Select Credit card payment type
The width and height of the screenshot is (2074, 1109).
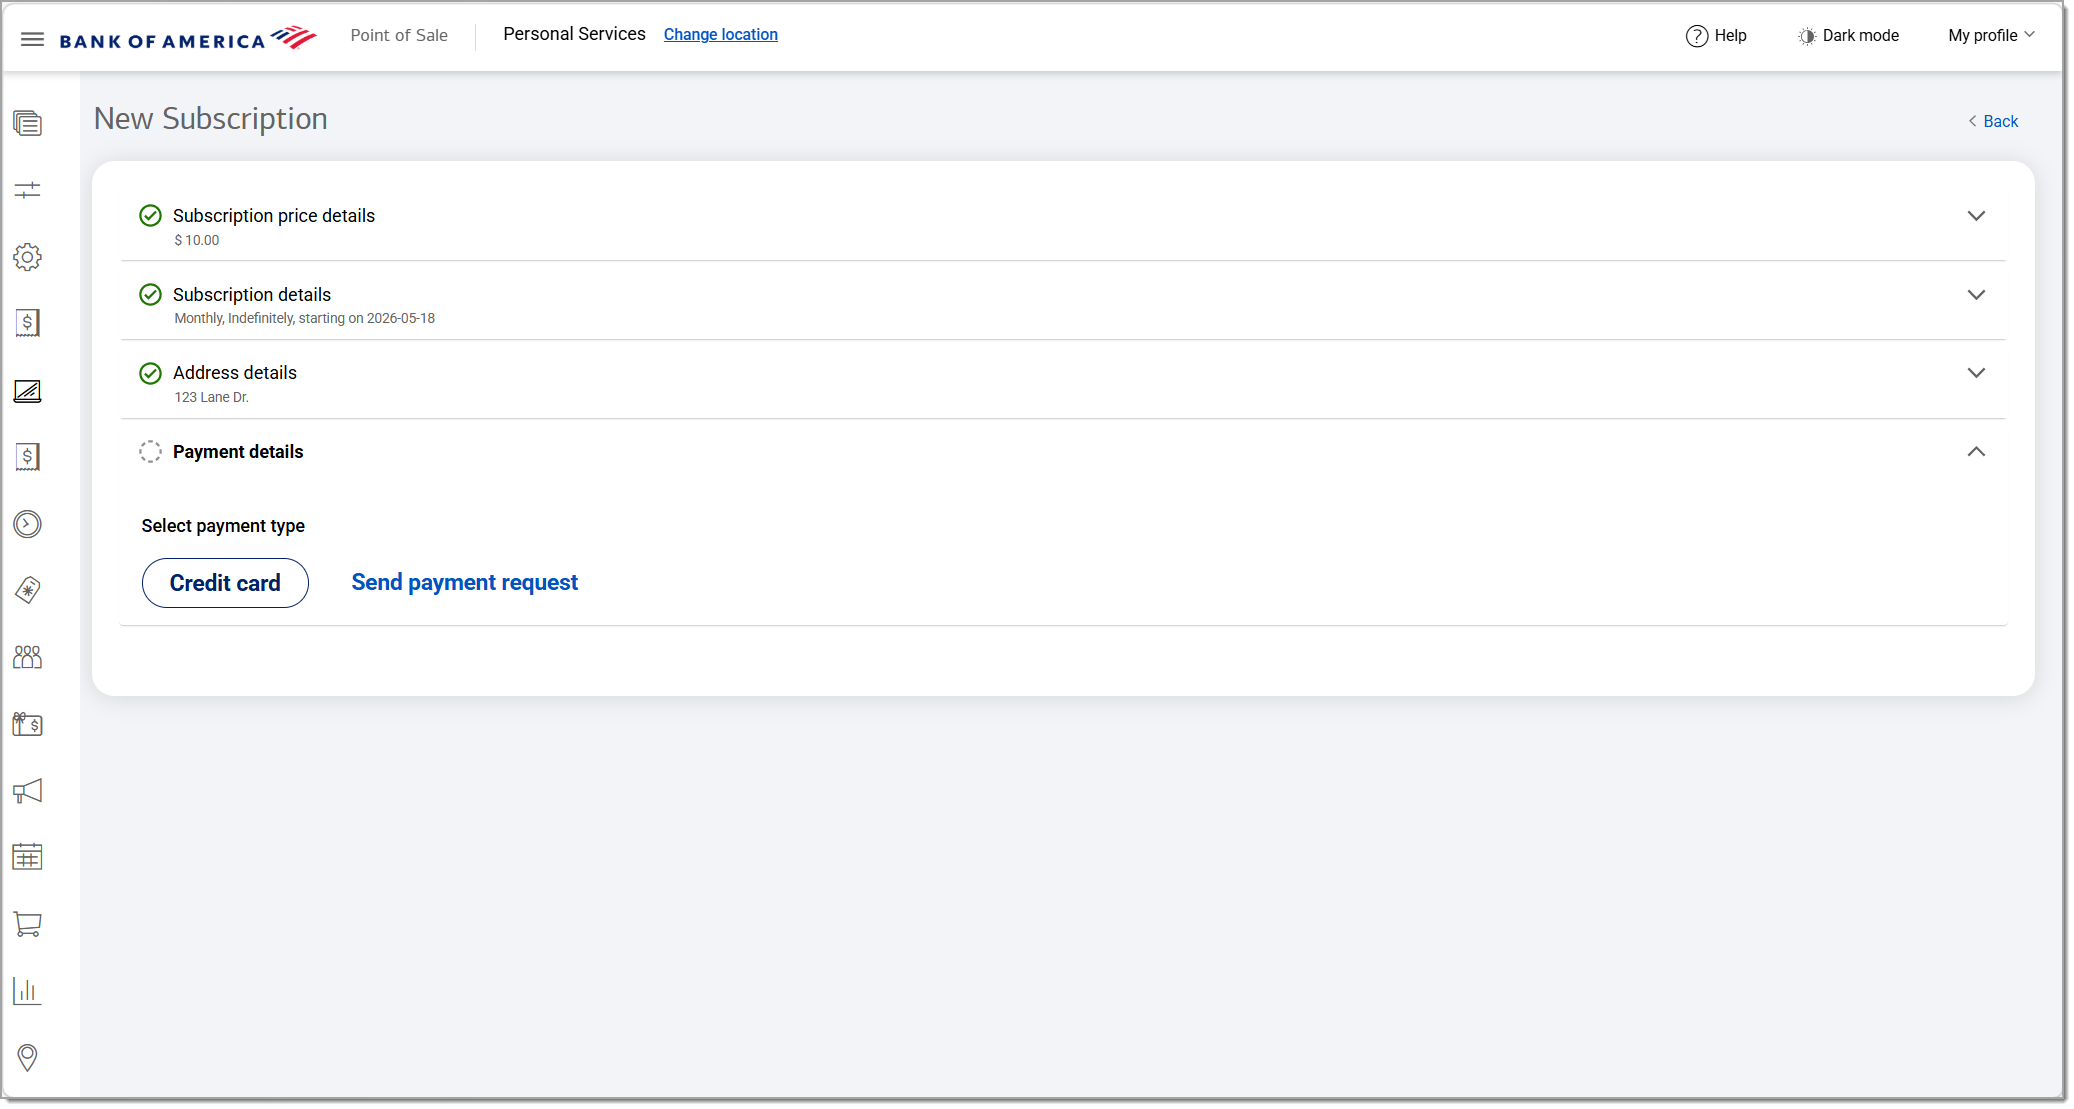coord(225,583)
